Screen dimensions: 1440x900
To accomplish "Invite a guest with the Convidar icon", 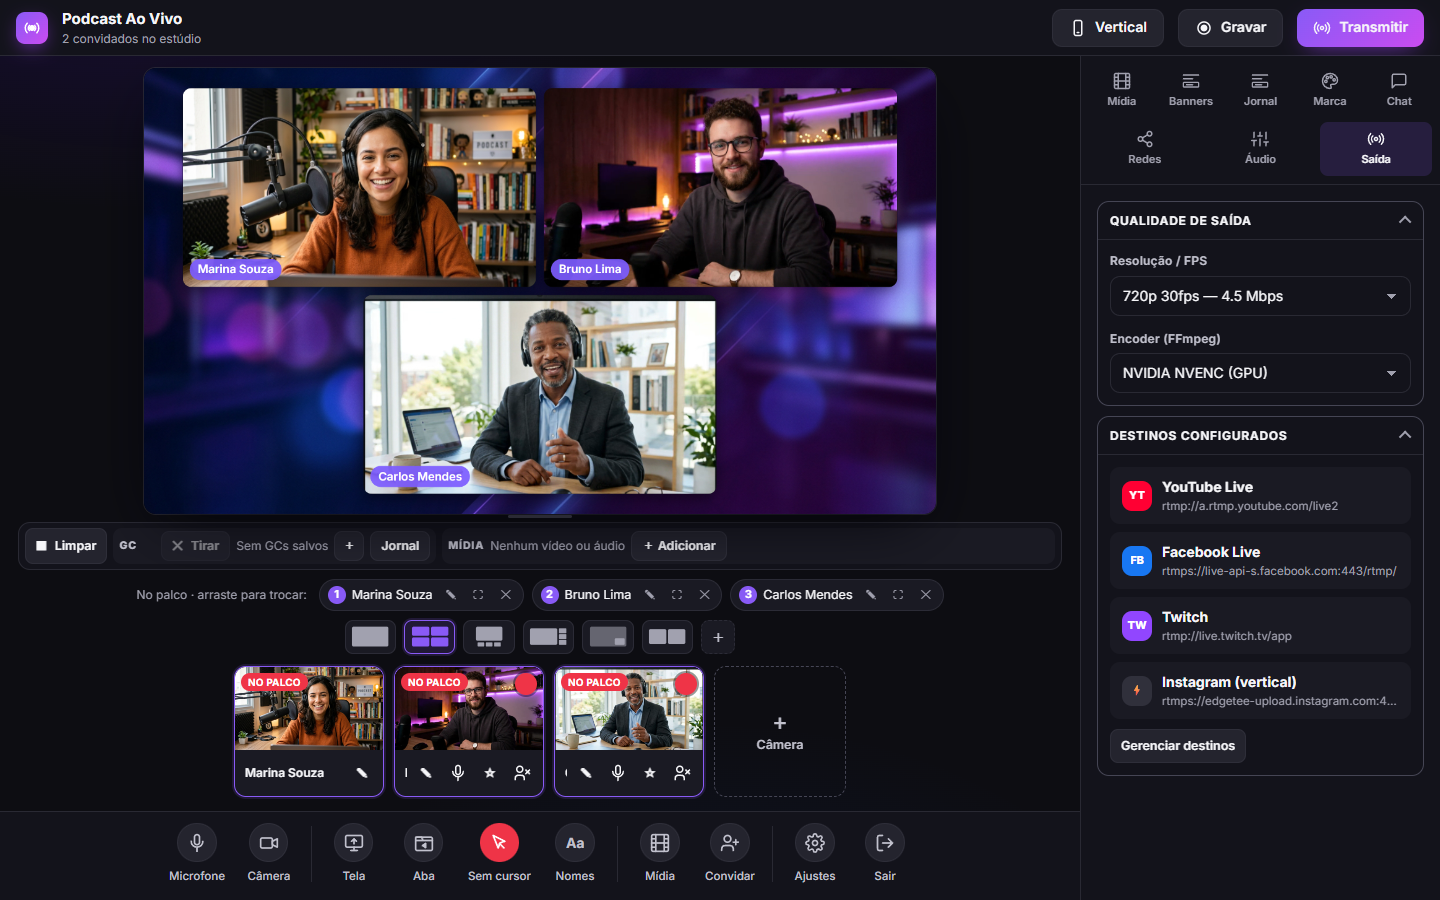I will click(x=730, y=843).
